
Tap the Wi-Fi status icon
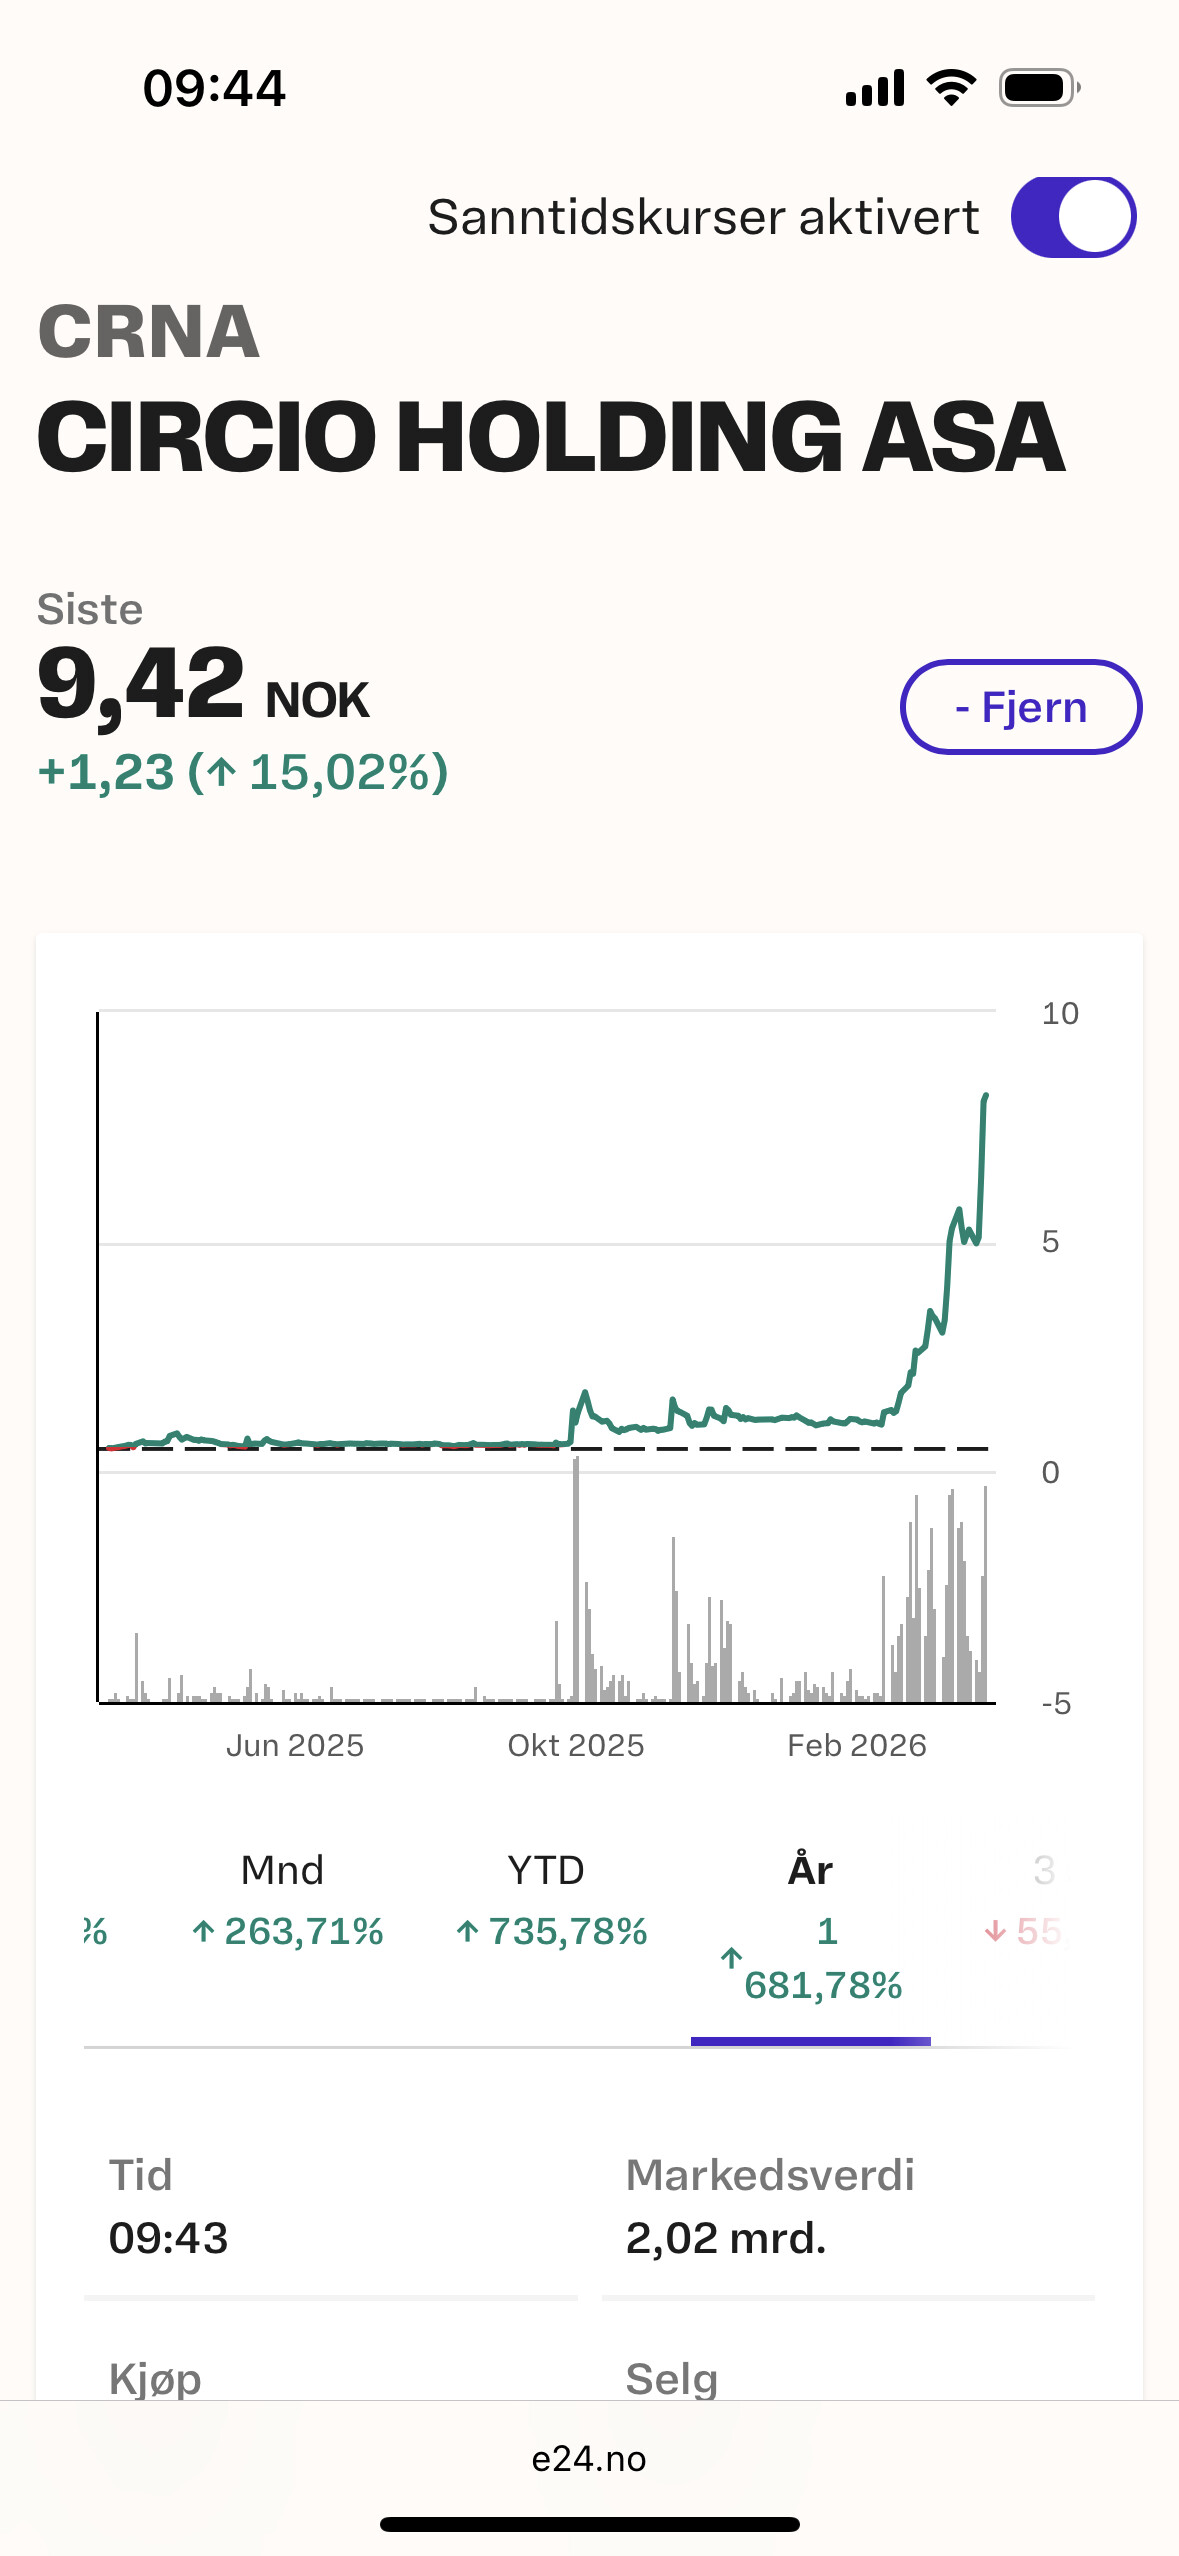pos(952,88)
